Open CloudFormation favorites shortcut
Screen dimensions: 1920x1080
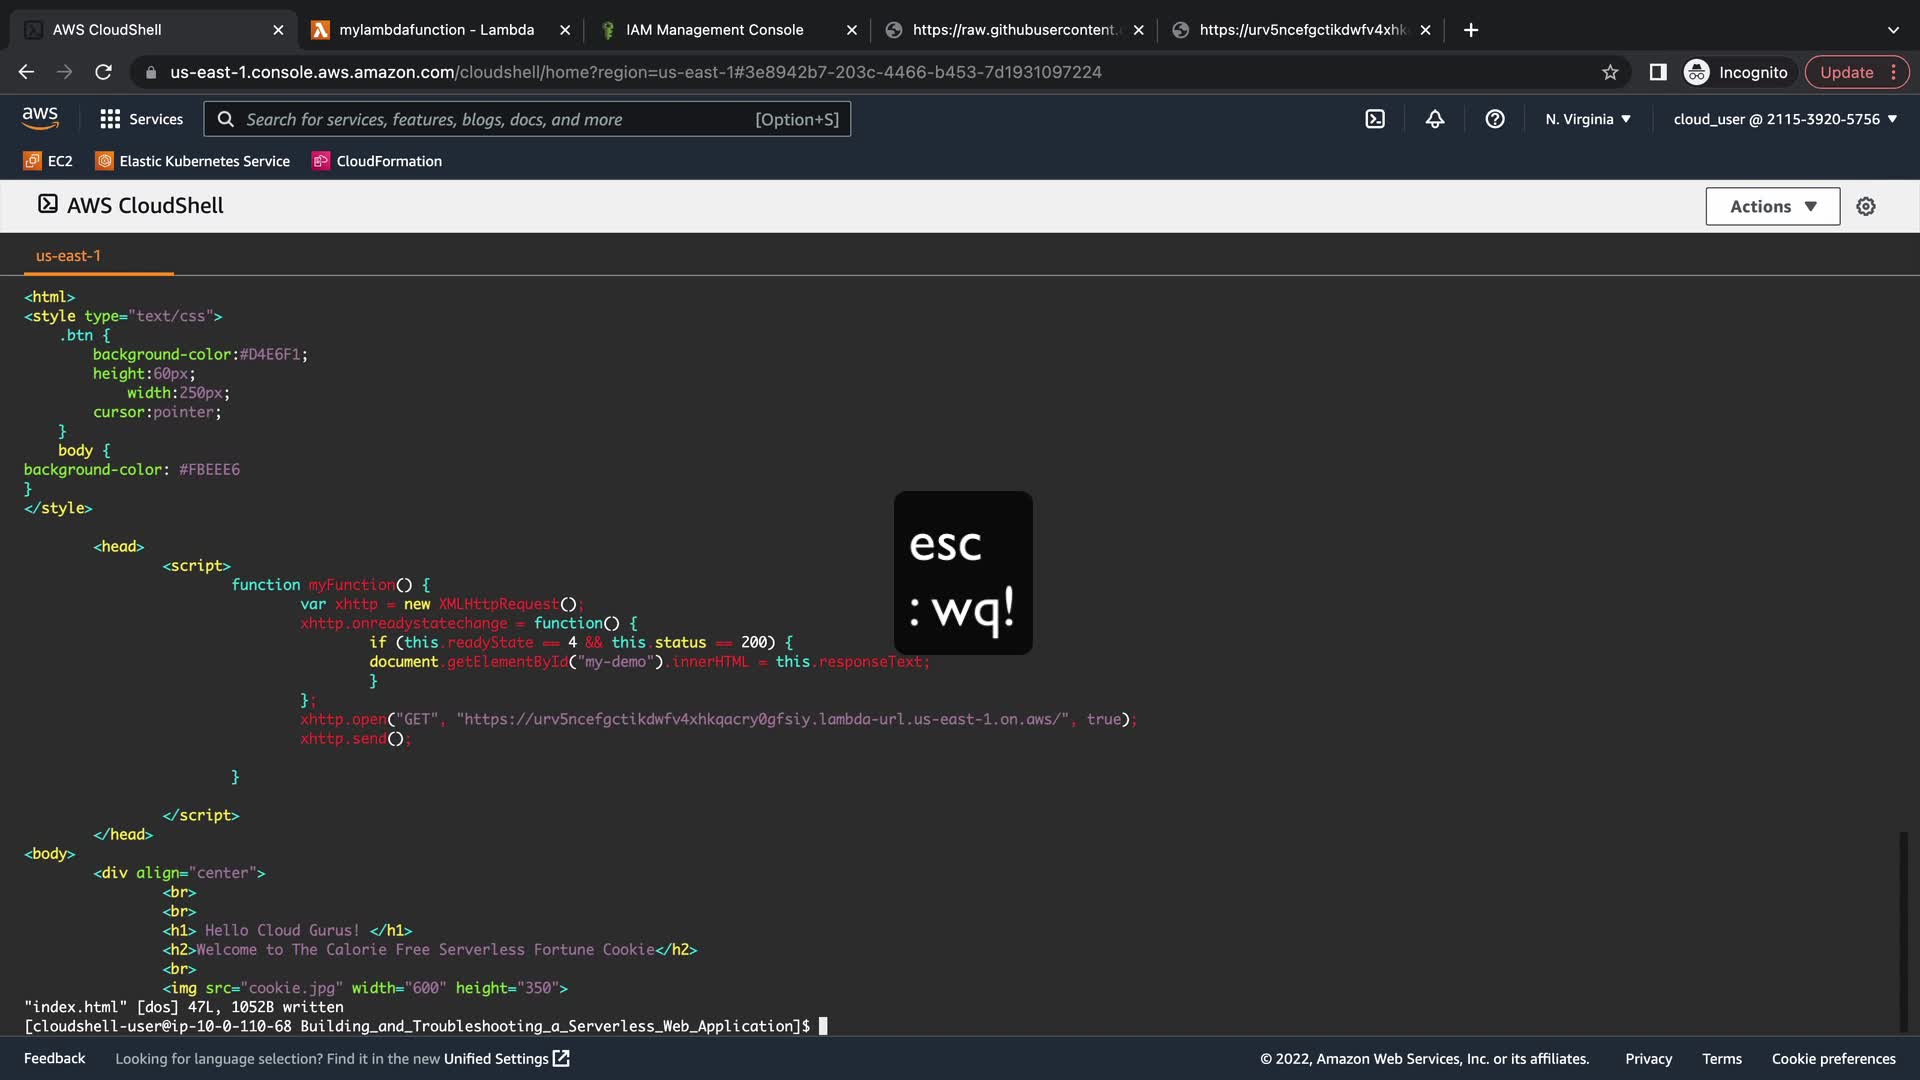[377, 161]
